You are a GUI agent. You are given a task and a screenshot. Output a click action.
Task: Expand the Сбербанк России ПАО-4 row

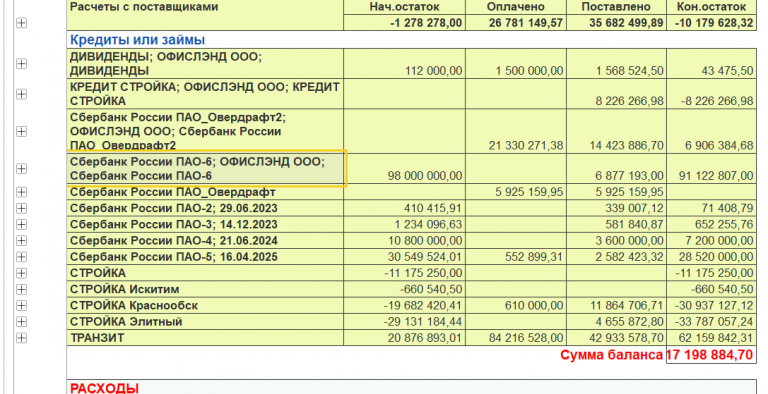[21, 241]
